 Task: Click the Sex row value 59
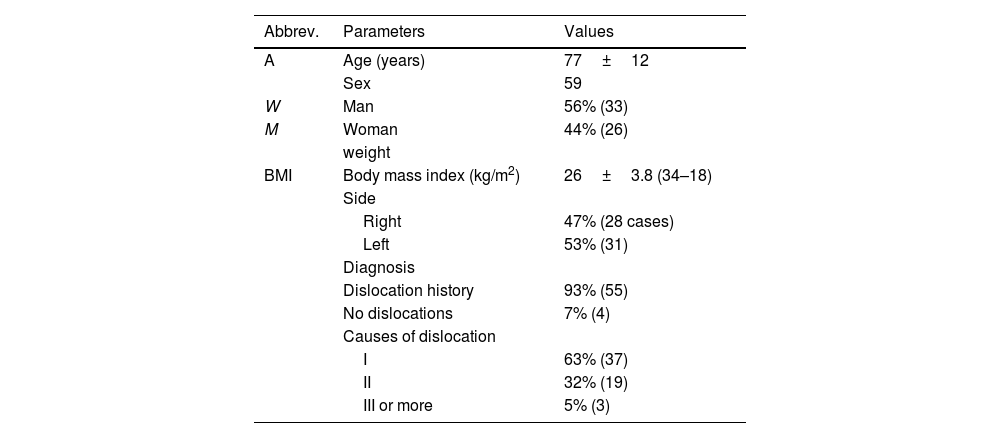coord(573,84)
